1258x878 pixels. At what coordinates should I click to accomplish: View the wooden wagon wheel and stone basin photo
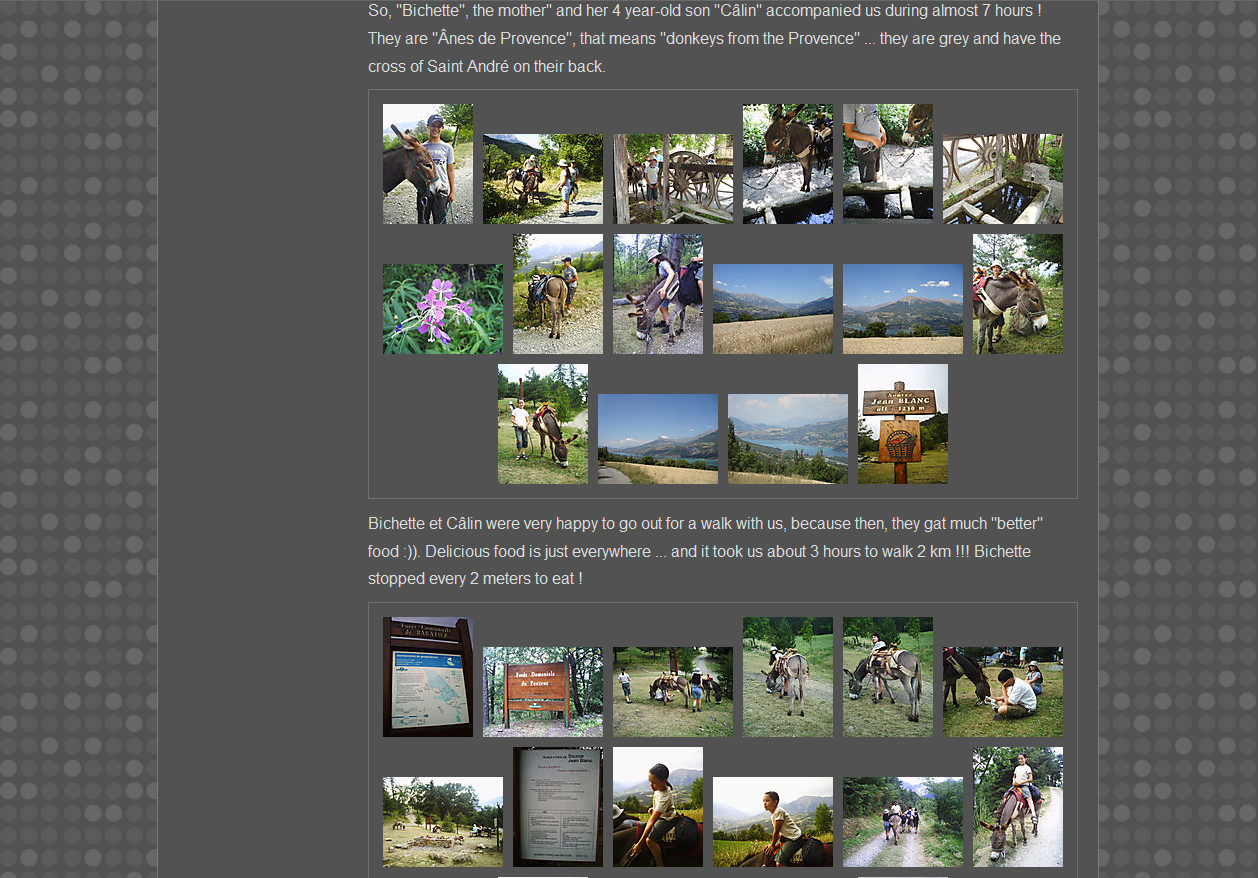click(x=1002, y=179)
